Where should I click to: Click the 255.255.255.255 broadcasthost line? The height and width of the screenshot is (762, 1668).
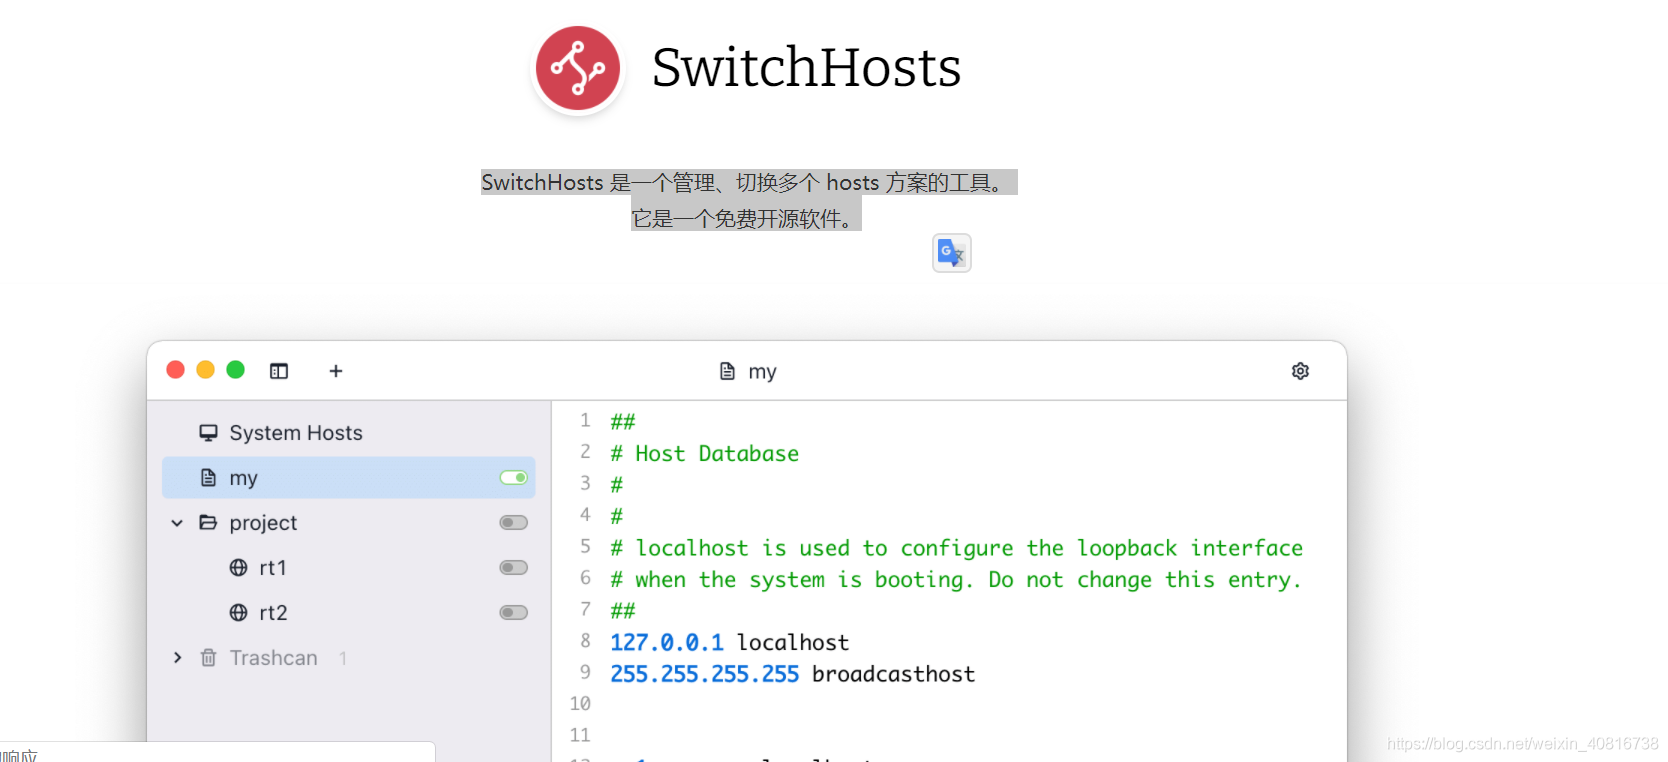tap(793, 674)
